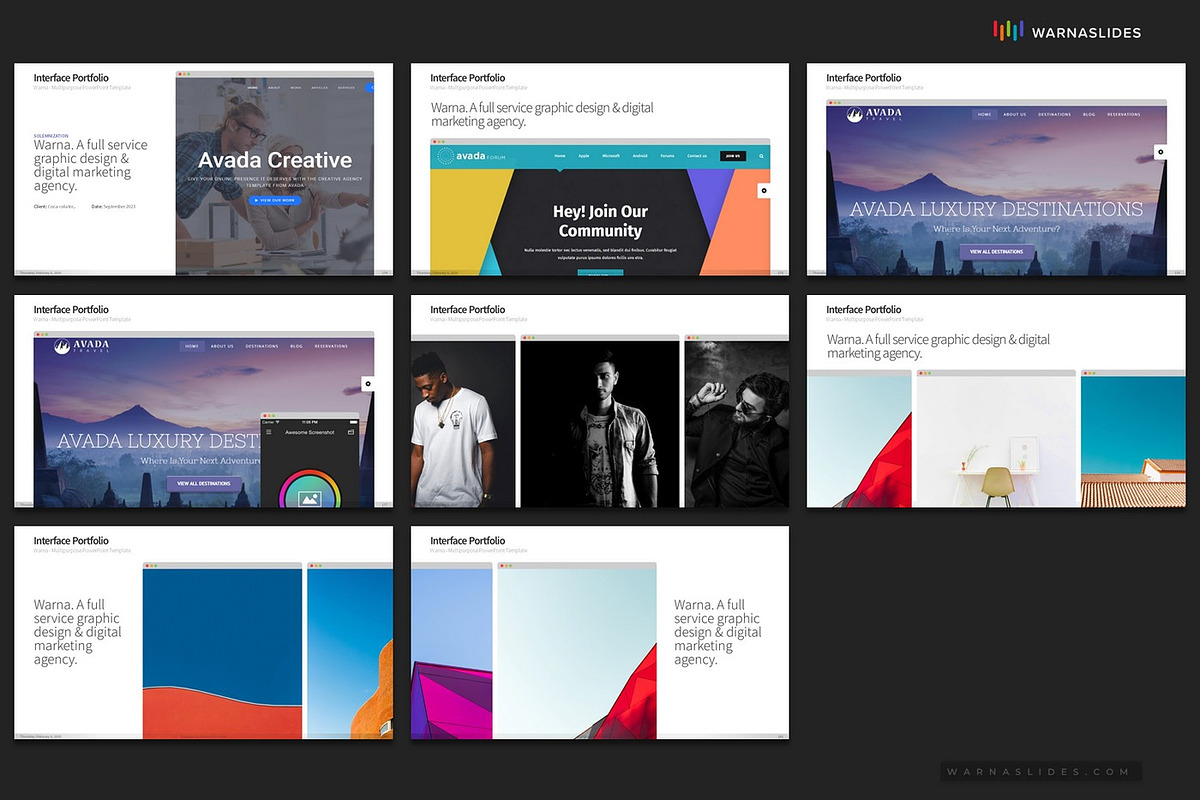
Task: Select About in Avada Creative navigation
Action: (x=274, y=88)
